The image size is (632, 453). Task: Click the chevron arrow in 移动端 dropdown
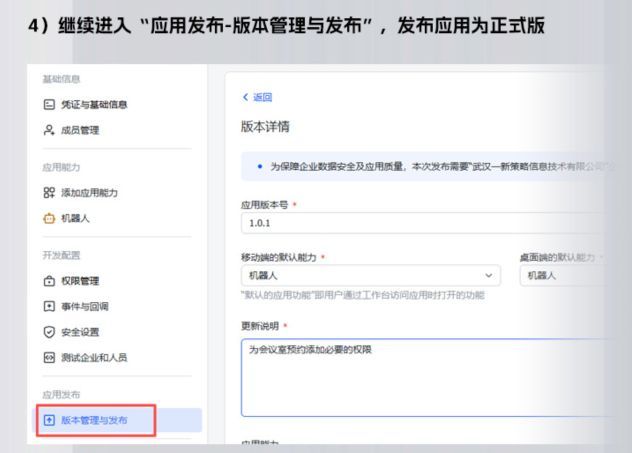(x=489, y=275)
